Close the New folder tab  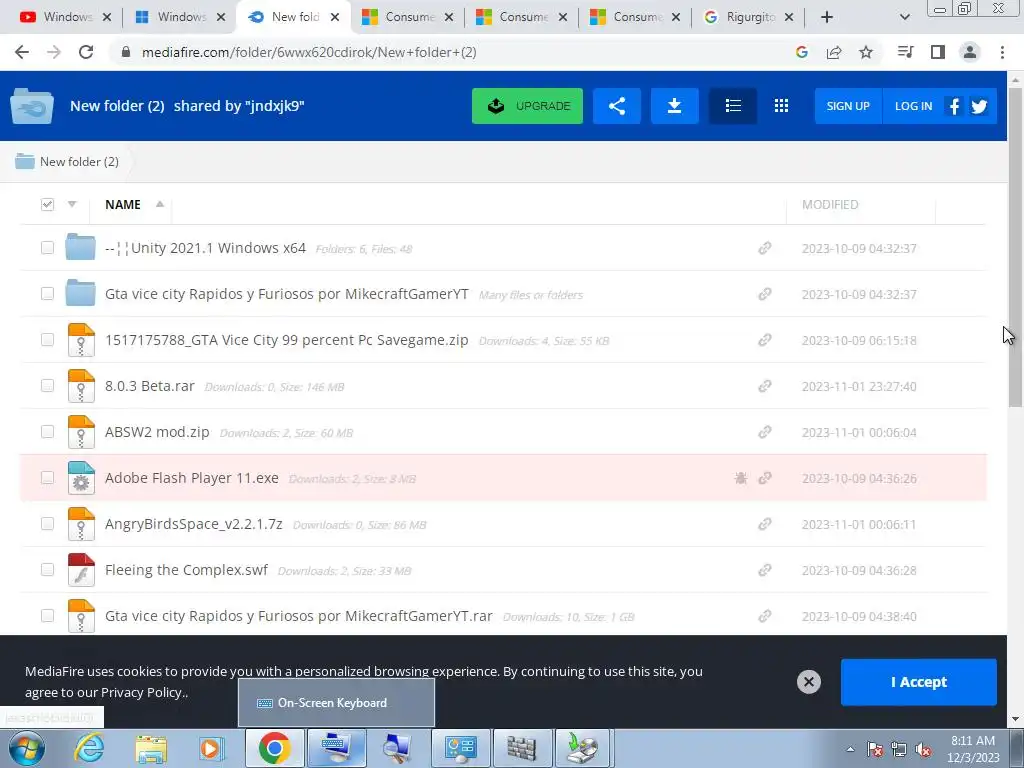pyautogui.click(x=335, y=17)
